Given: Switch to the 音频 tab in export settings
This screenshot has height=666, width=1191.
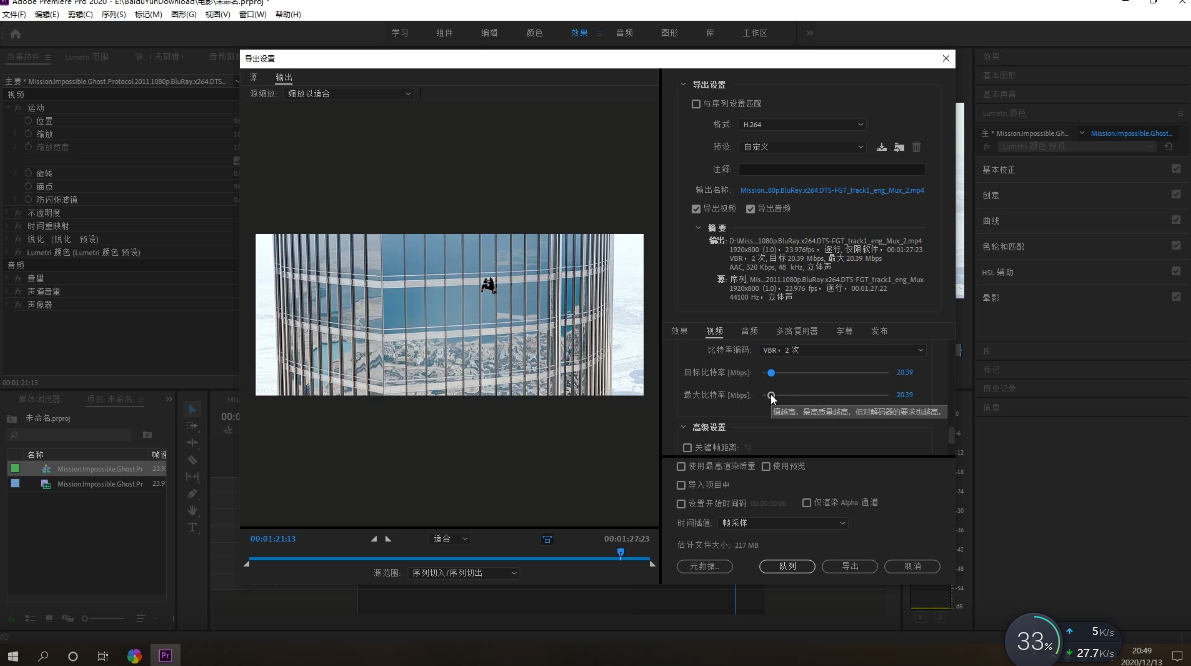Looking at the screenshot, I should (749, 331).
